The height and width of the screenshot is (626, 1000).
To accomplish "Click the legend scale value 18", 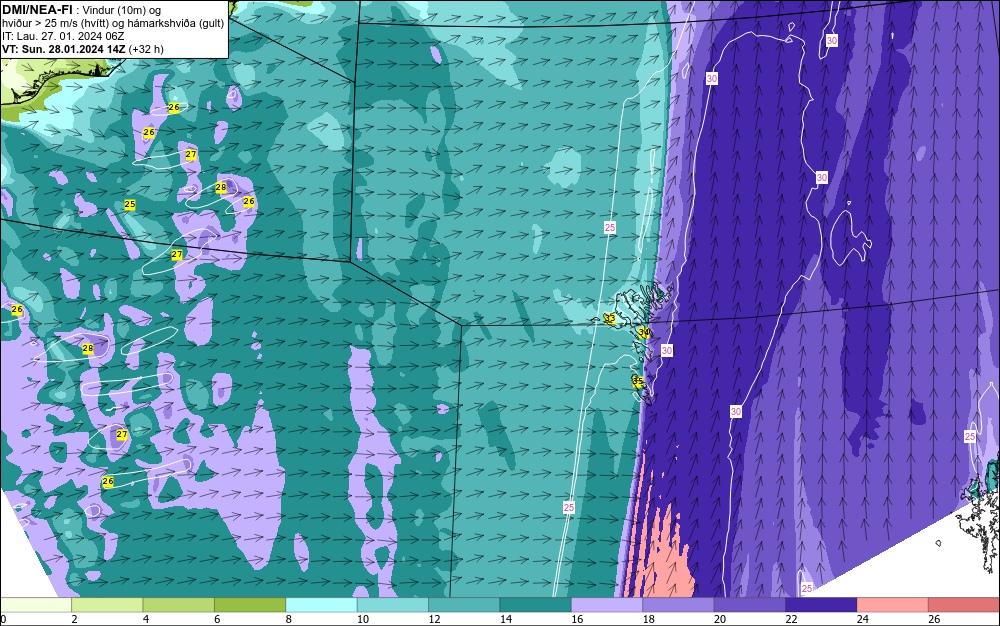I will [649, 619].
